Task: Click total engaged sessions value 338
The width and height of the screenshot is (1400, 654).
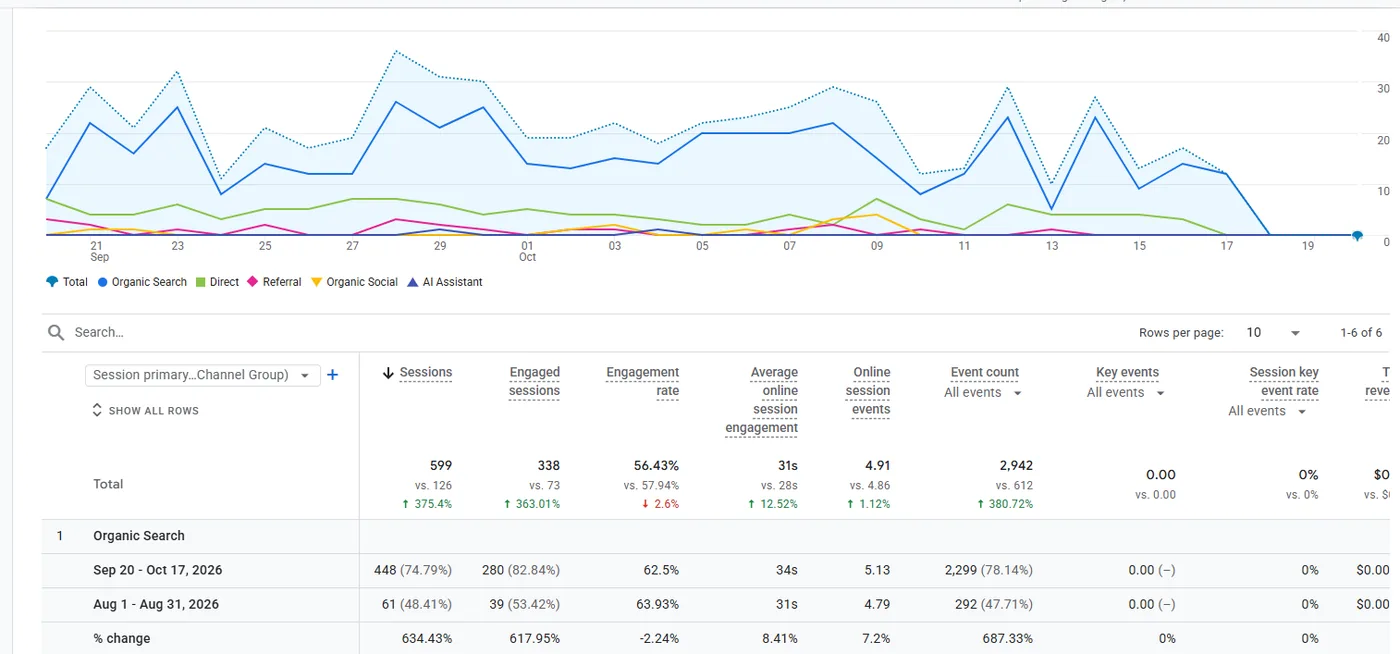Action: coord(548,465)
